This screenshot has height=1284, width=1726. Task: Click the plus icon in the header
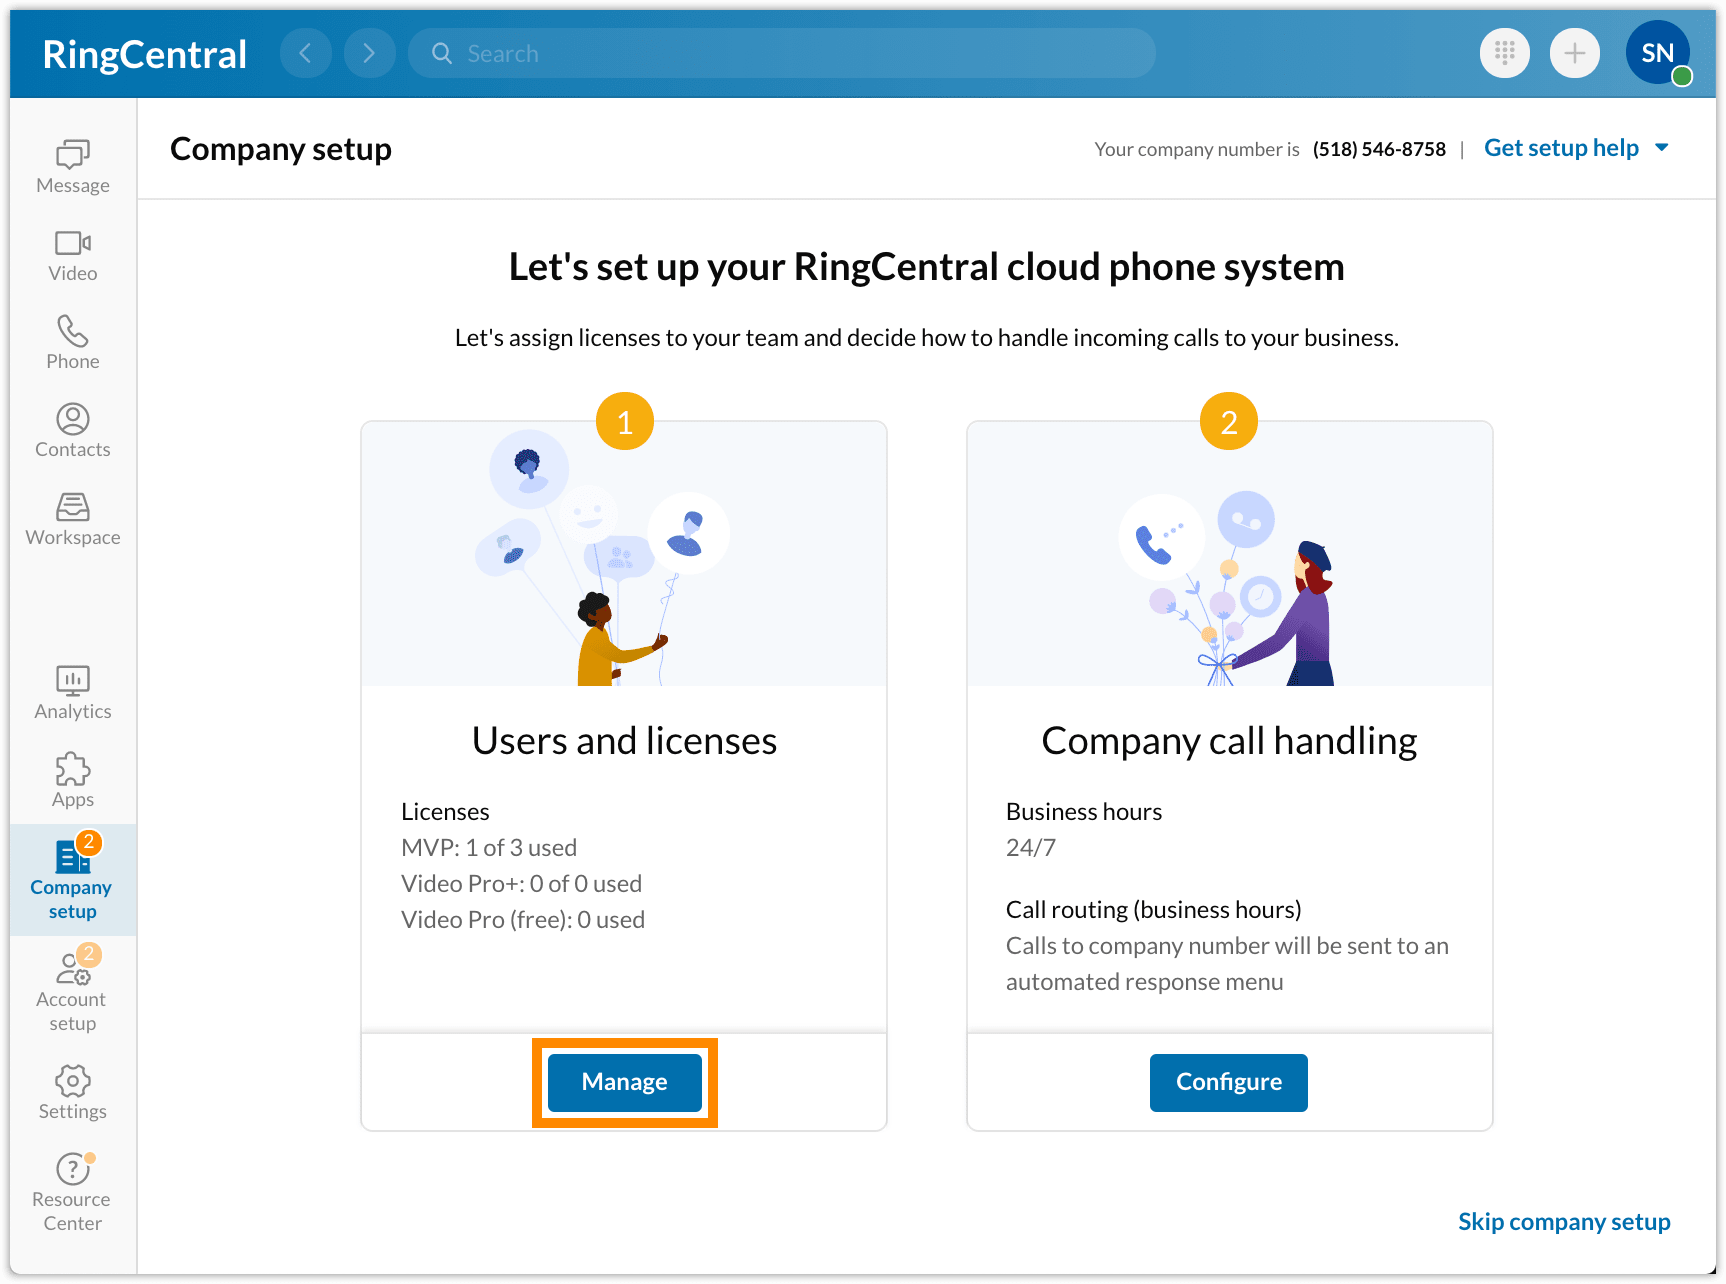point(1574,53)
